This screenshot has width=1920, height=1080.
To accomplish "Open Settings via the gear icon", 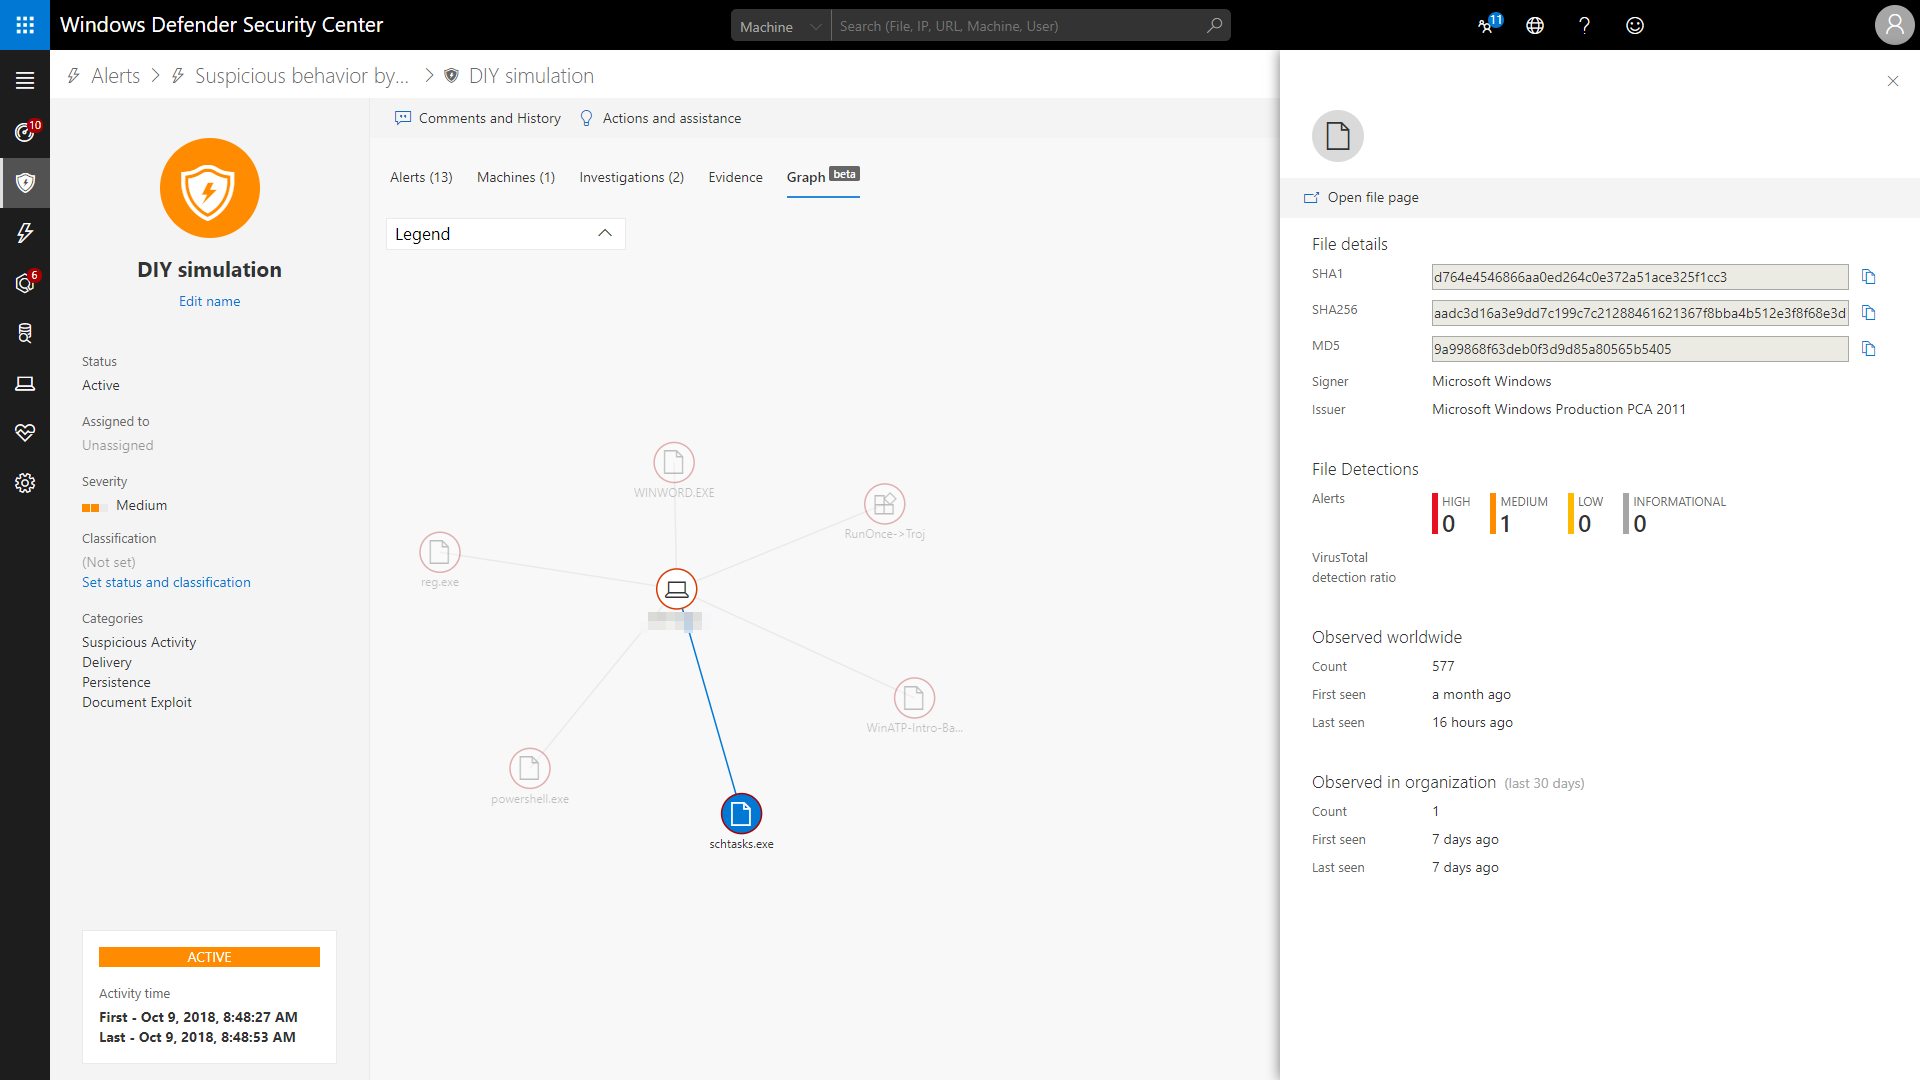I will point(25,483).
